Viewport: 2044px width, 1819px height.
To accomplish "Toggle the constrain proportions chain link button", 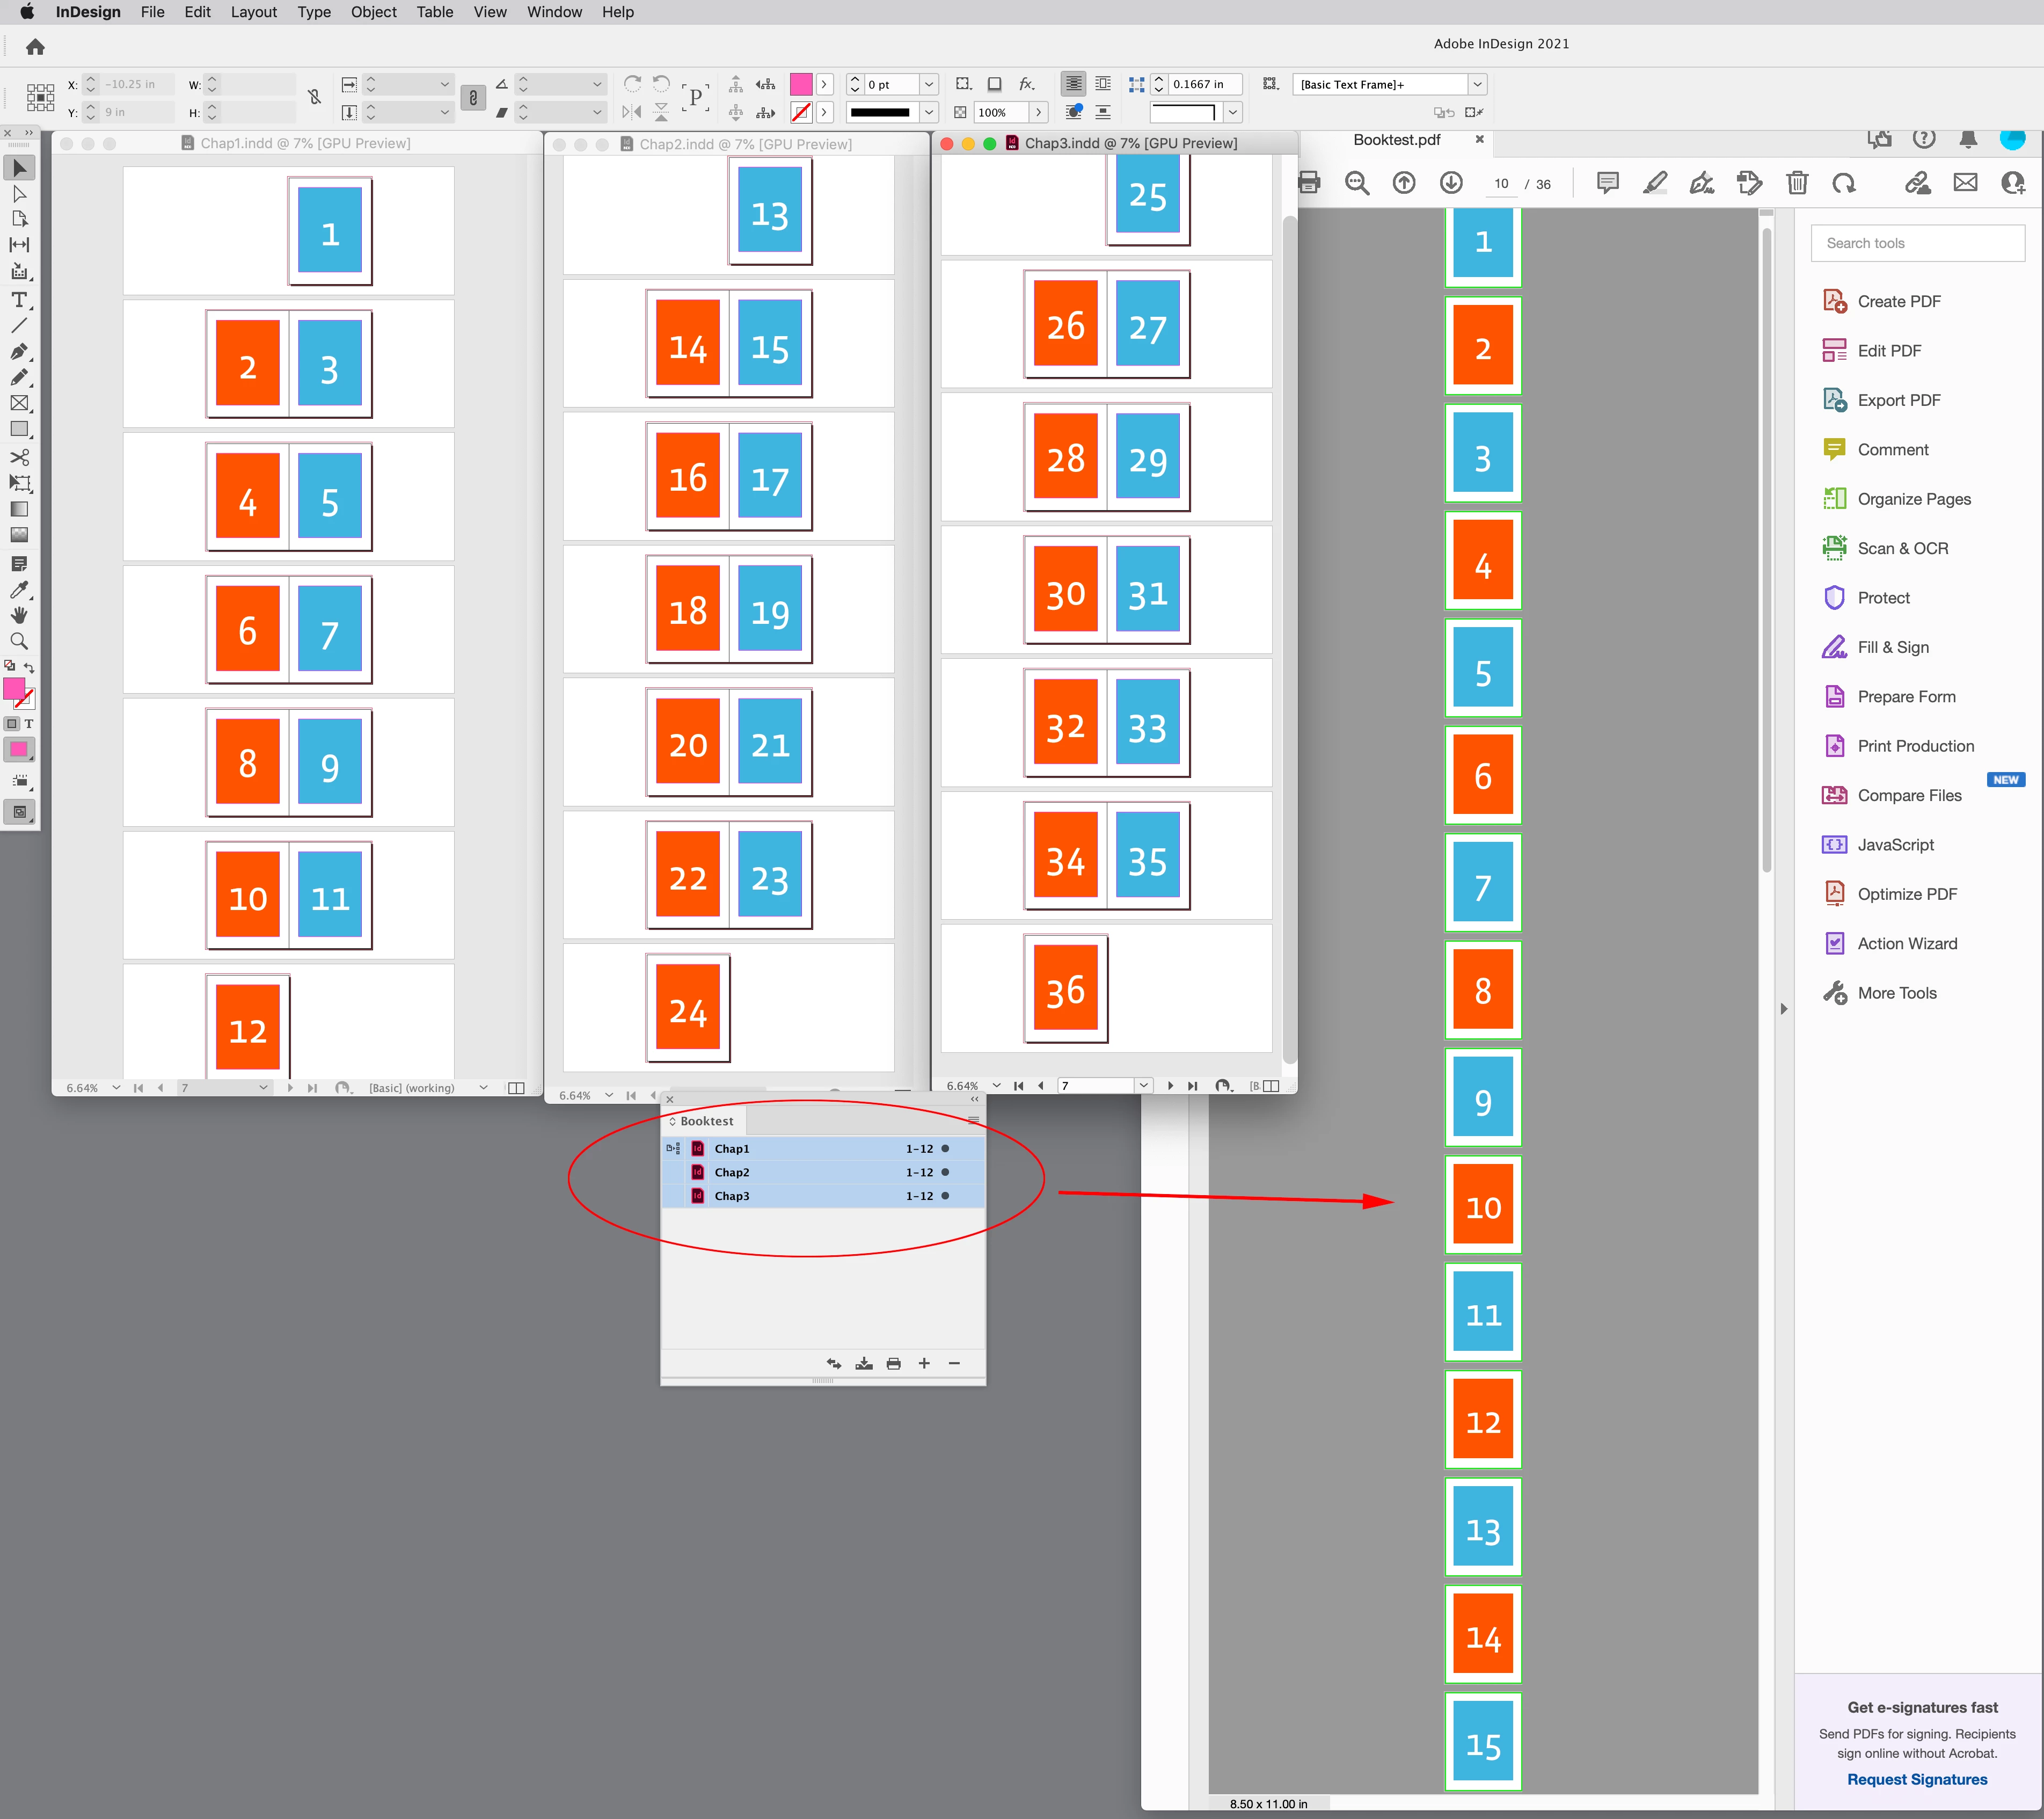I will click(314, 97).
